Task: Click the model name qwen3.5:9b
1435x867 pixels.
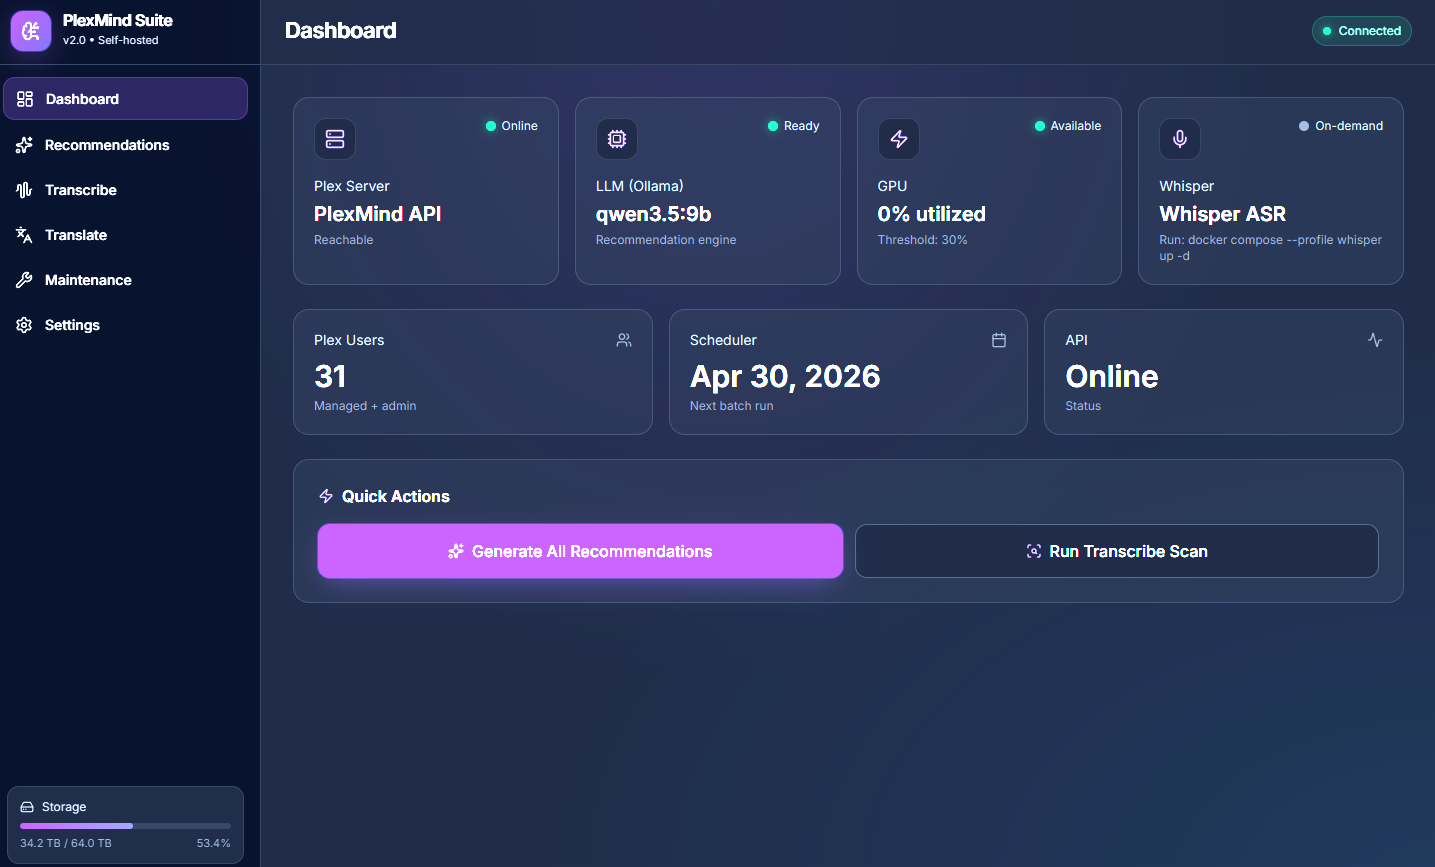Action: pyautogui.click(x=654, y=214)
